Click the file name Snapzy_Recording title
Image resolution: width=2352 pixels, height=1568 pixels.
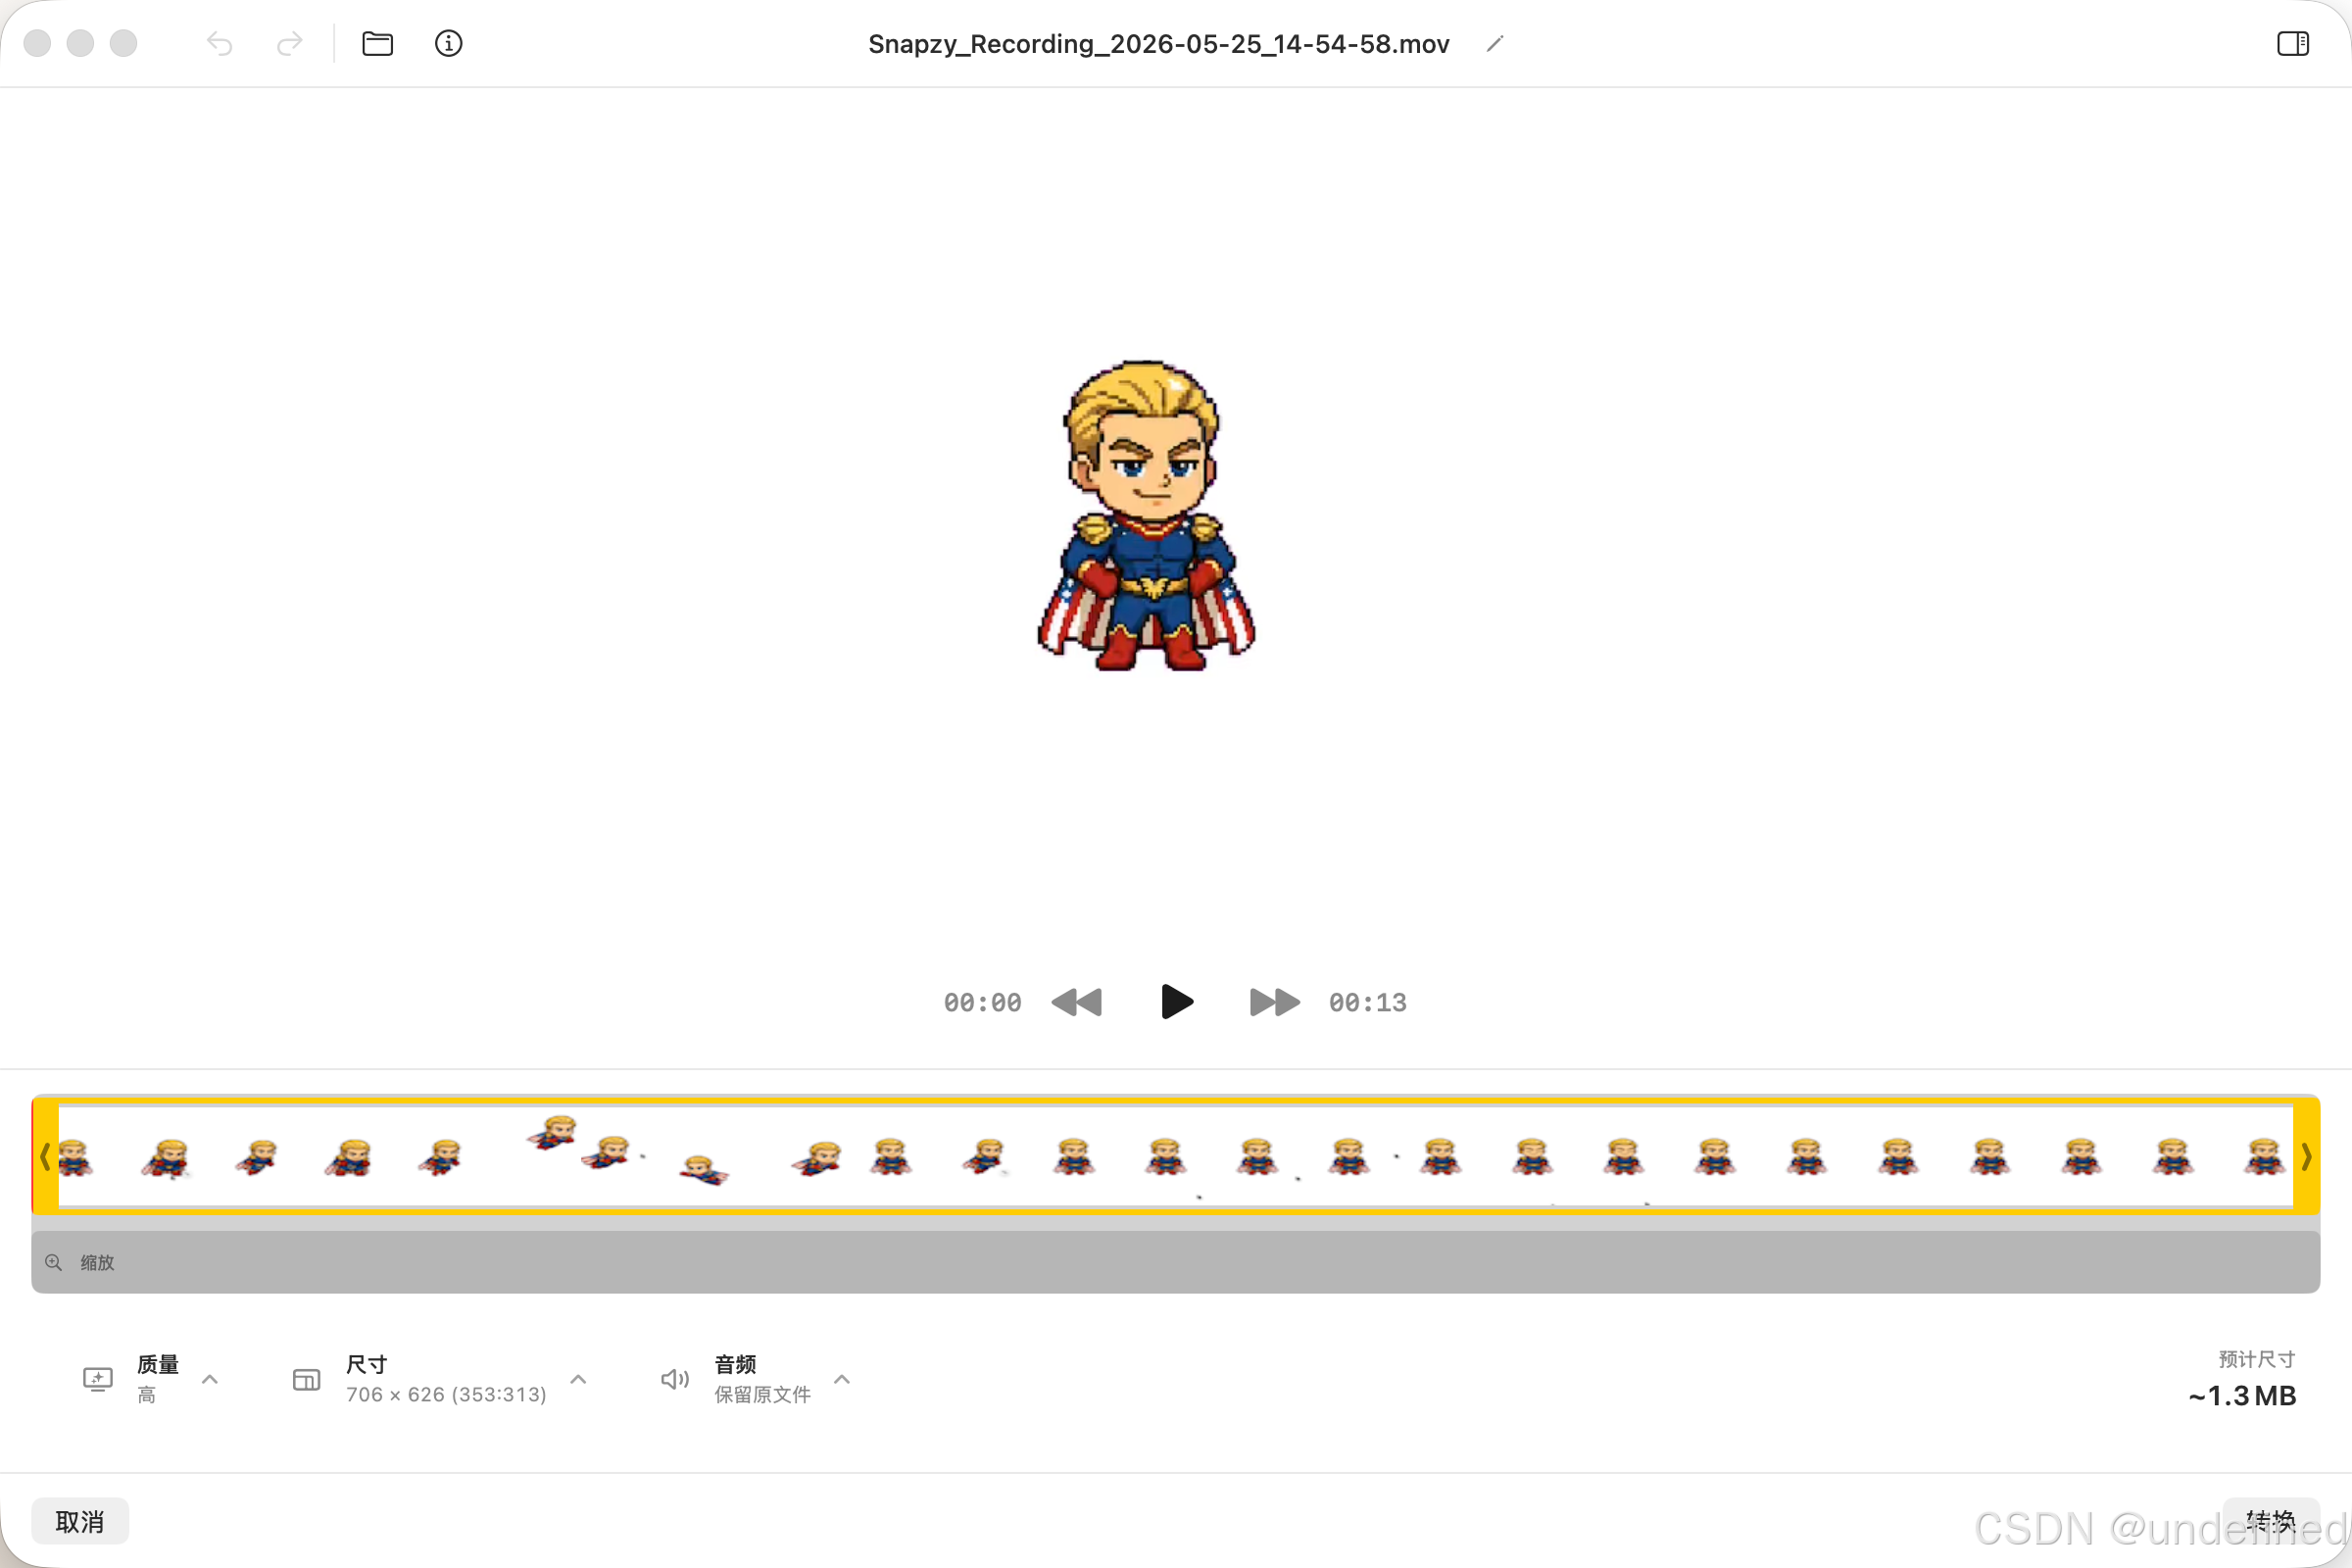click(1159, 44)
